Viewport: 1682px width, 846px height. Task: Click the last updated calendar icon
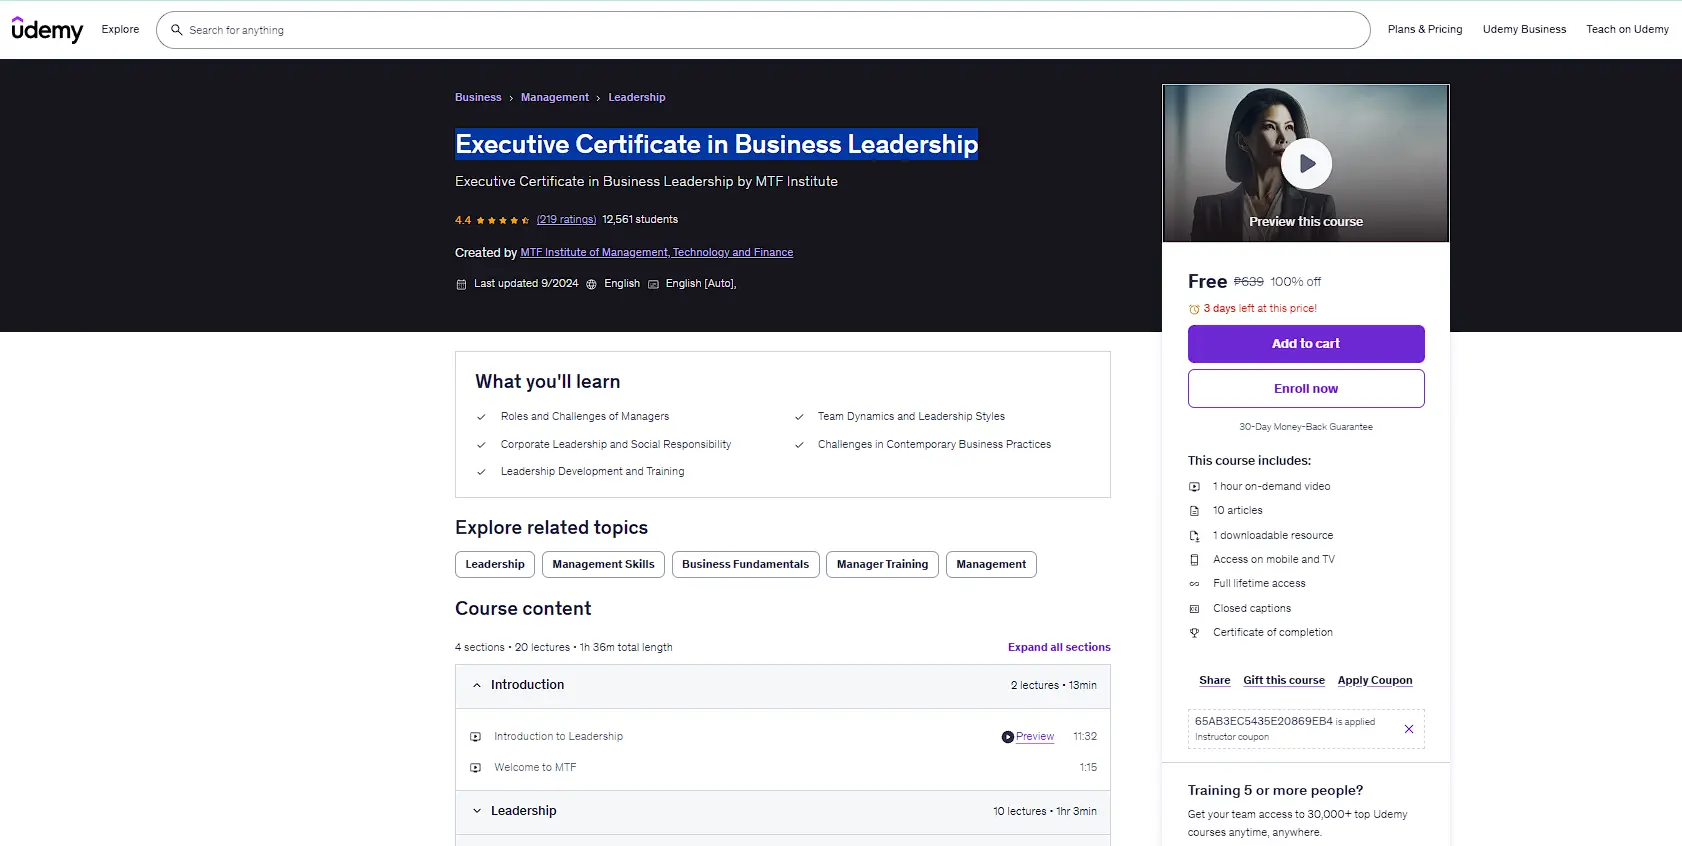[x=461, y=284]
